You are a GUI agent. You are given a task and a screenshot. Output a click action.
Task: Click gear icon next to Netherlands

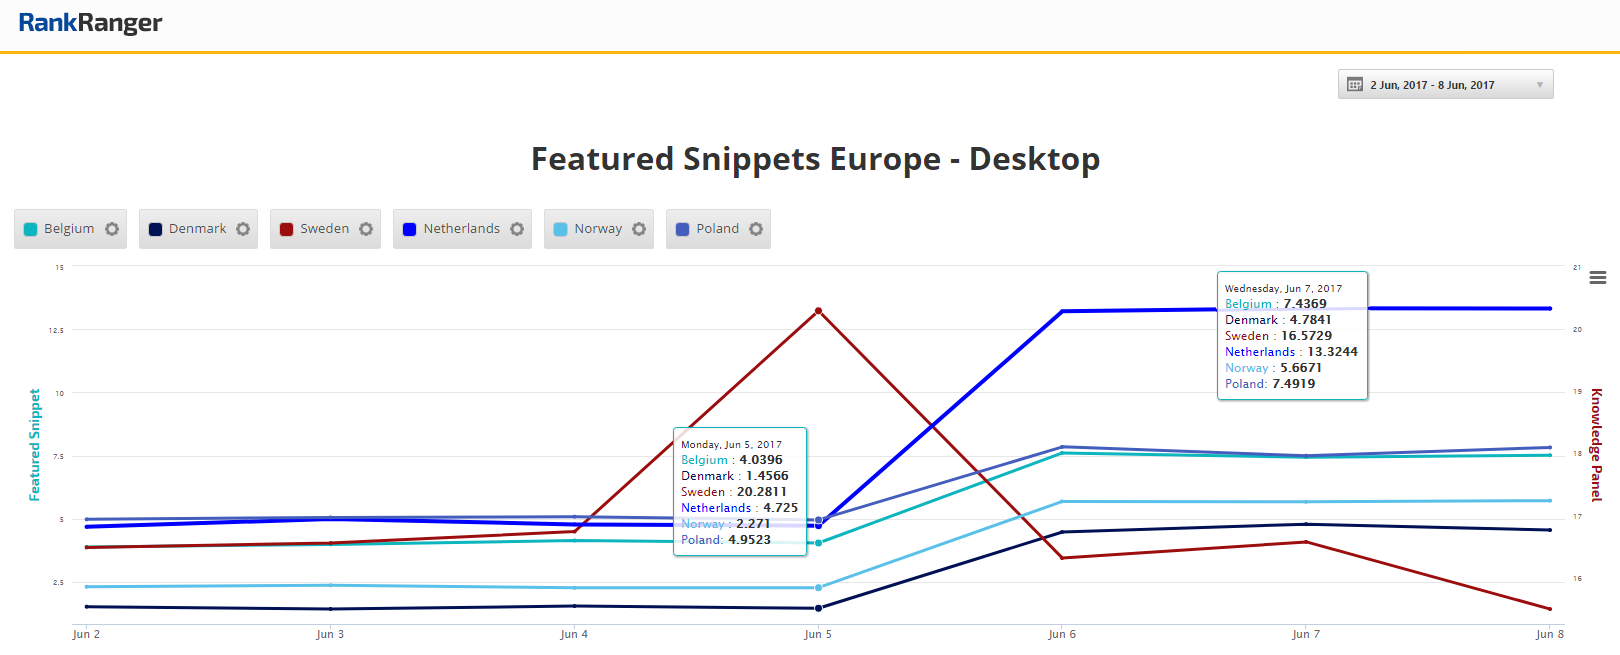coord(517,229)
